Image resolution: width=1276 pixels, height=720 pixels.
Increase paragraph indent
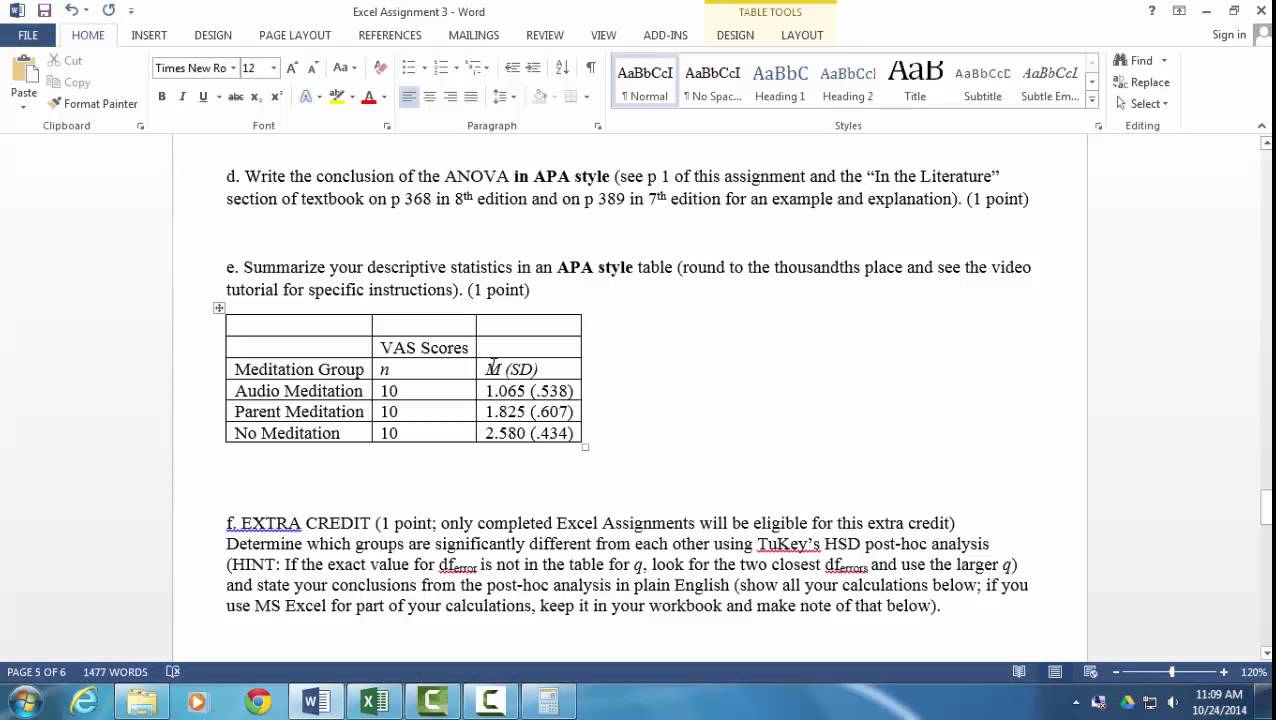click(533, 68)
